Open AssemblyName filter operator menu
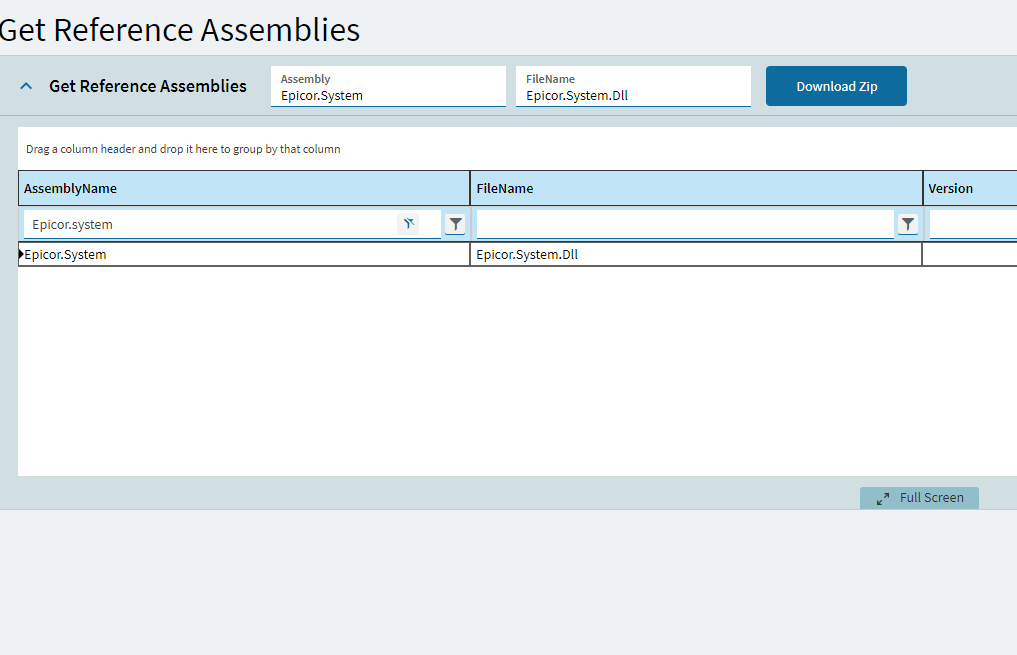The image size is (1017, 655). [455, 224]
